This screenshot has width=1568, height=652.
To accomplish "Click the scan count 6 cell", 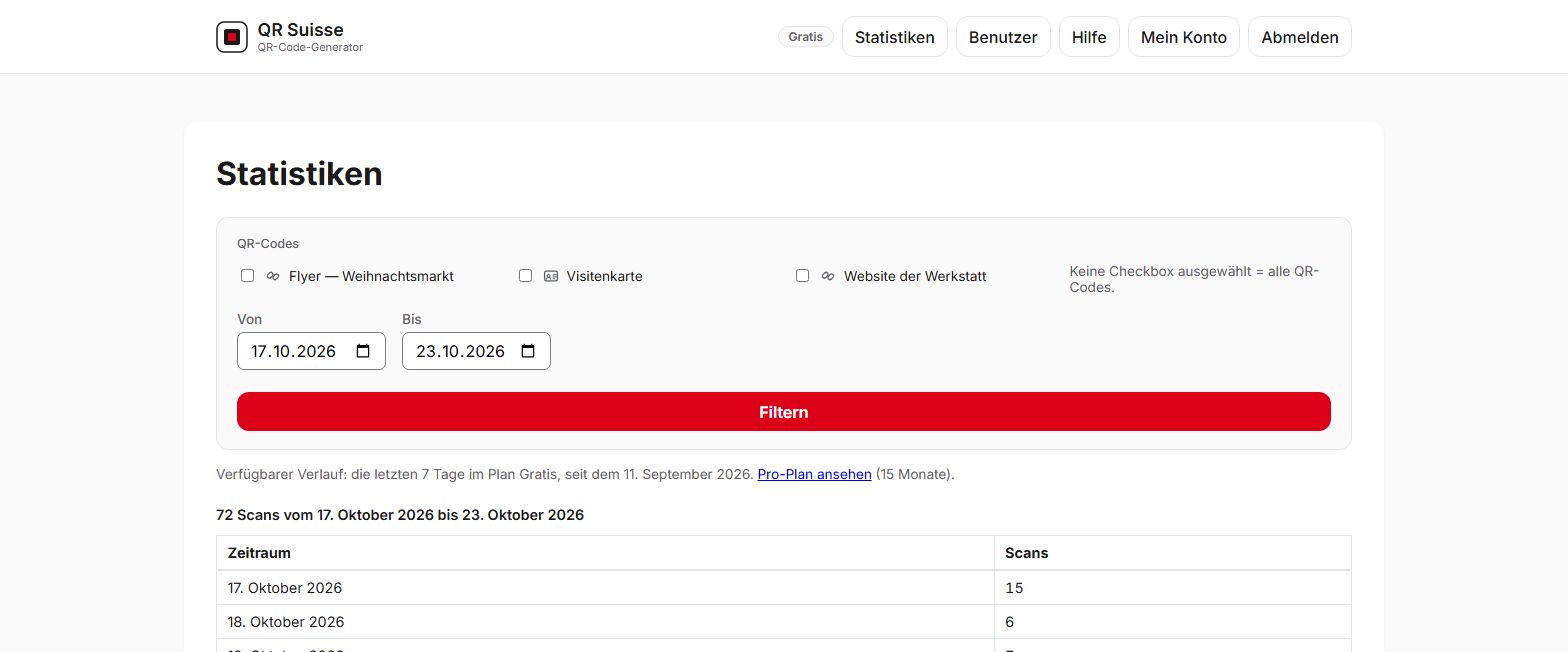I will (x=1172, y=622).
